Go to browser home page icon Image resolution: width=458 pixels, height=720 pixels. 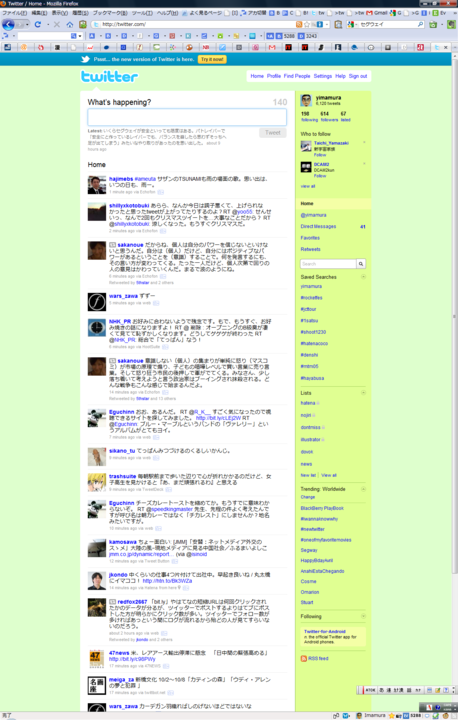point(69,24)
